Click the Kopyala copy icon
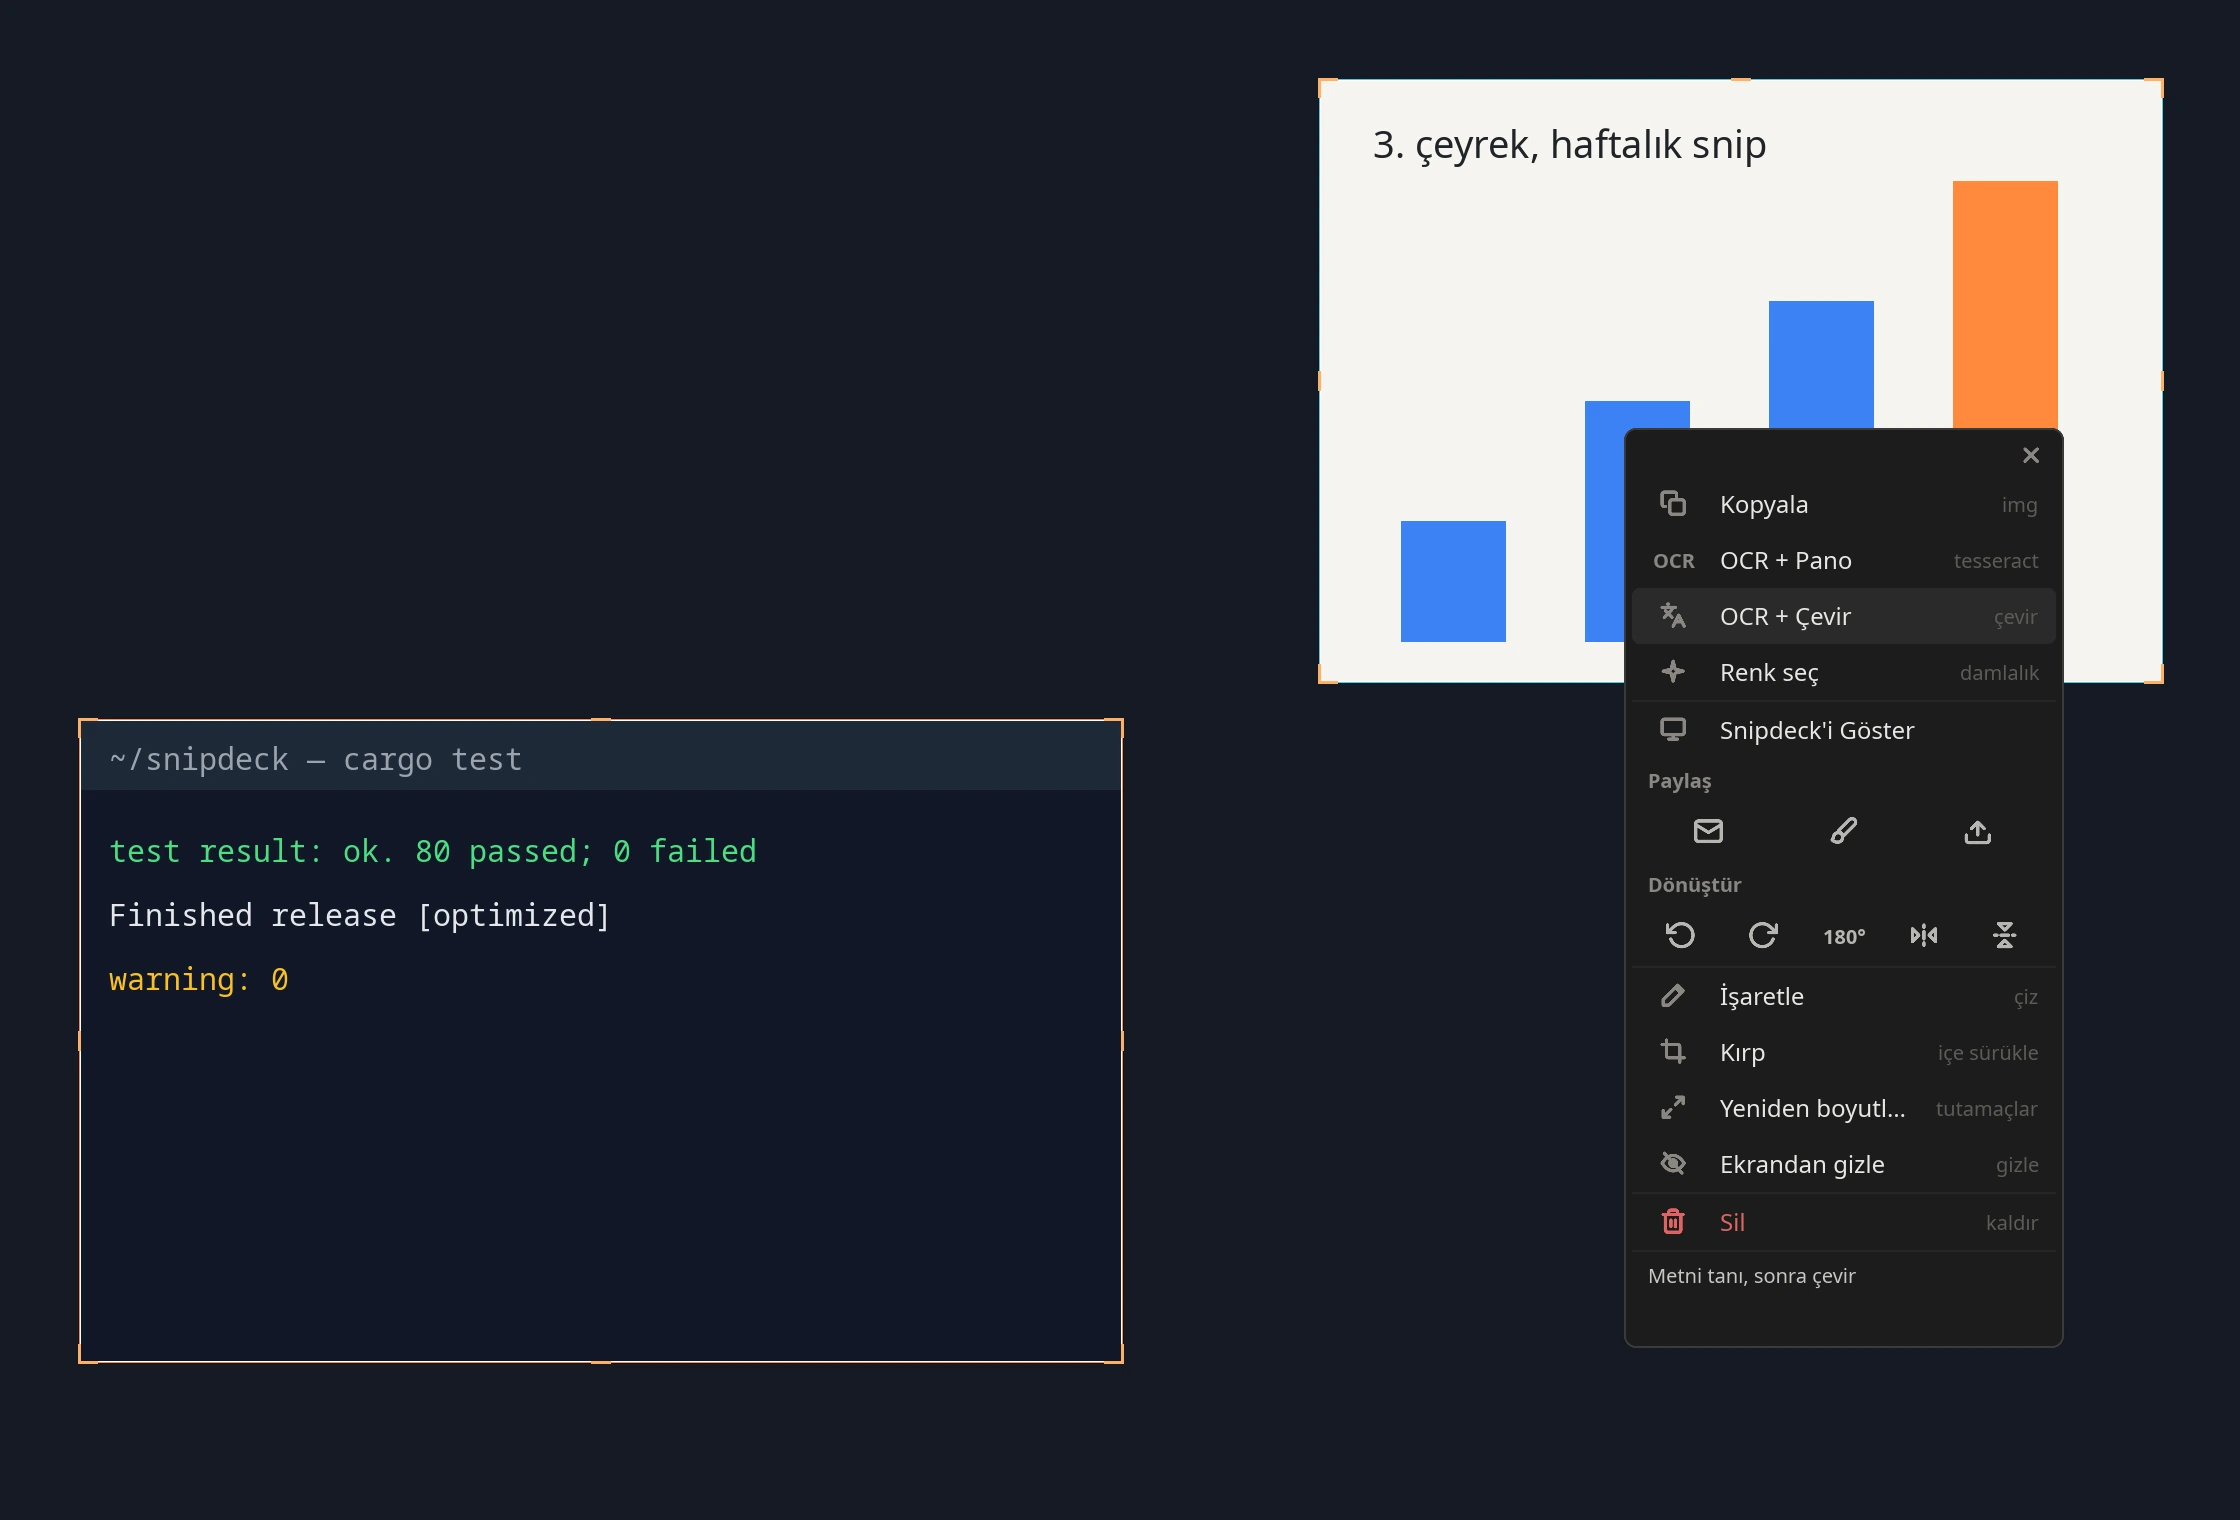The height and width of the screenshot is (1520, 2240). tap(1673, 503)
